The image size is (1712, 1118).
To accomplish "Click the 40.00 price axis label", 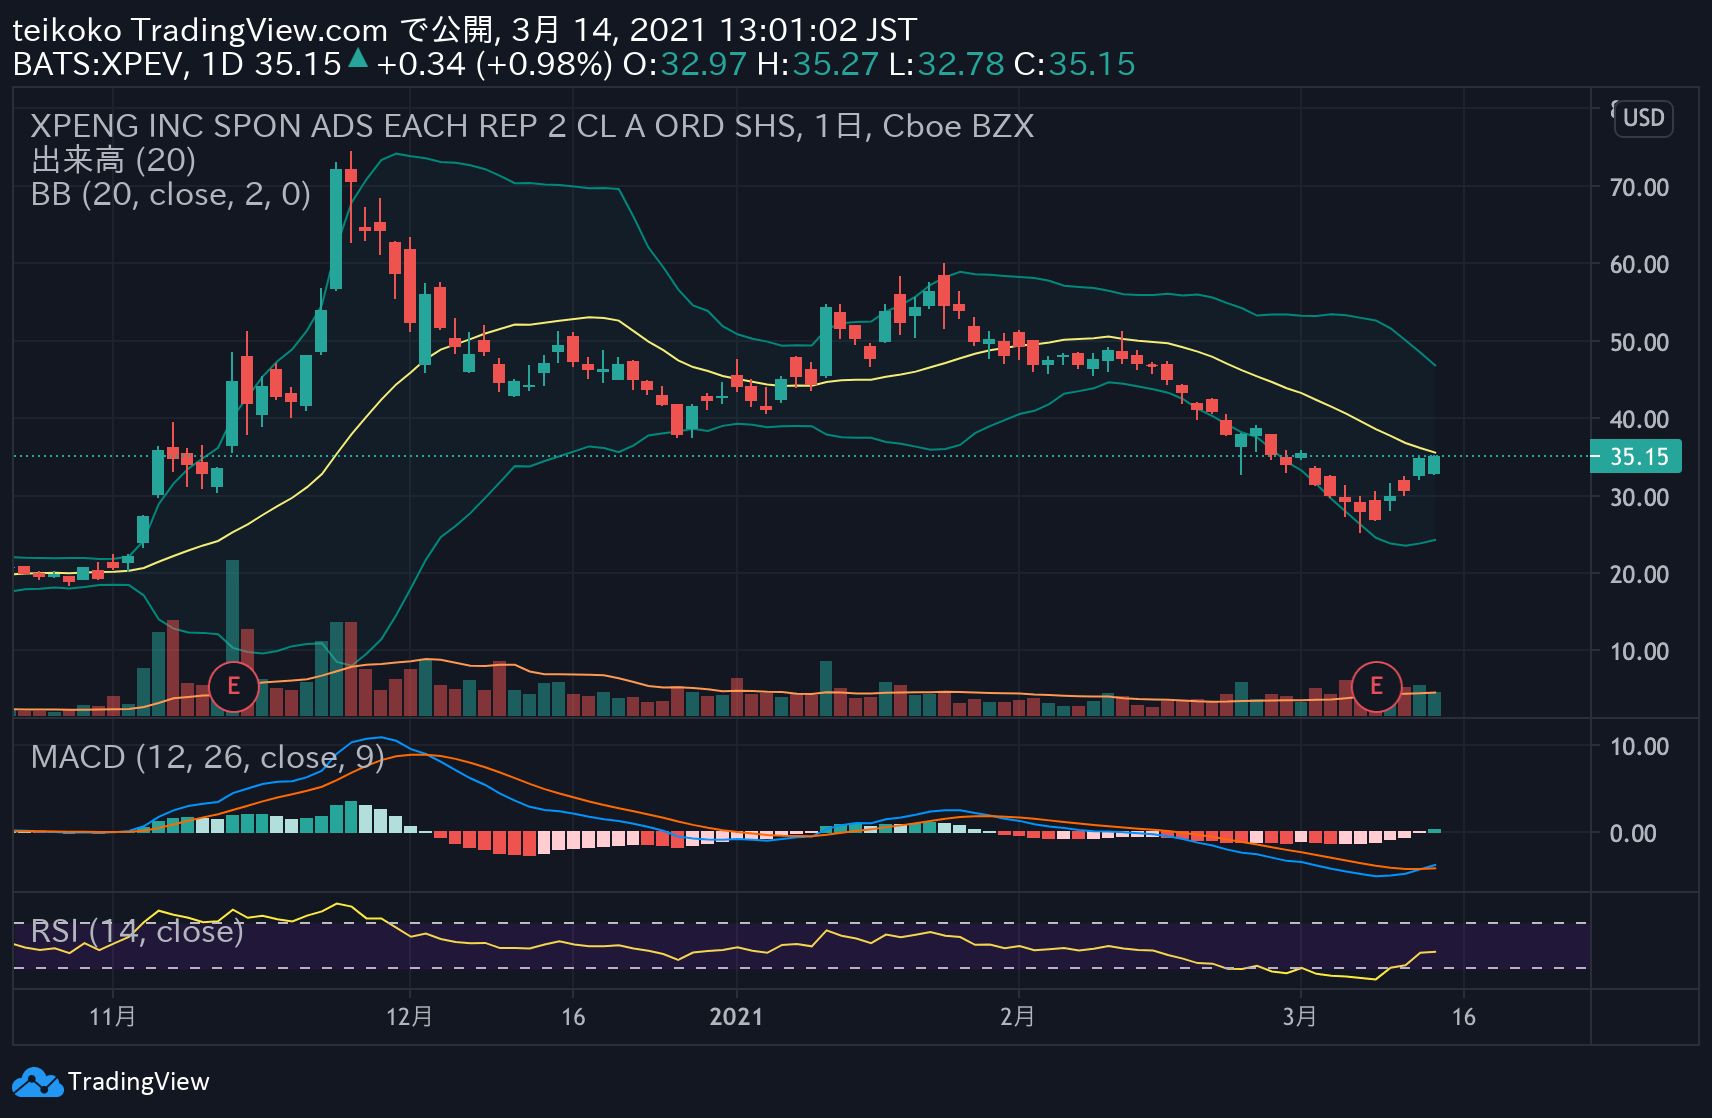I will tap(1639, 419).
